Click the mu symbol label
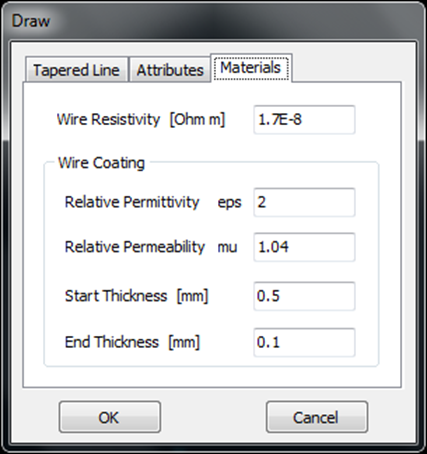The image size is (427, 454). (x=227, y=248)
